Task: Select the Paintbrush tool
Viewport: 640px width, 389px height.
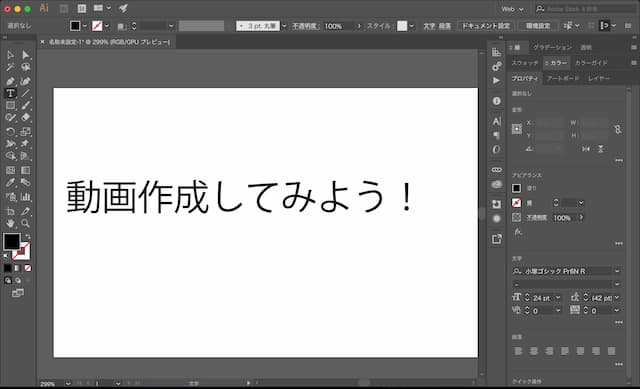Action: point(25,105)
